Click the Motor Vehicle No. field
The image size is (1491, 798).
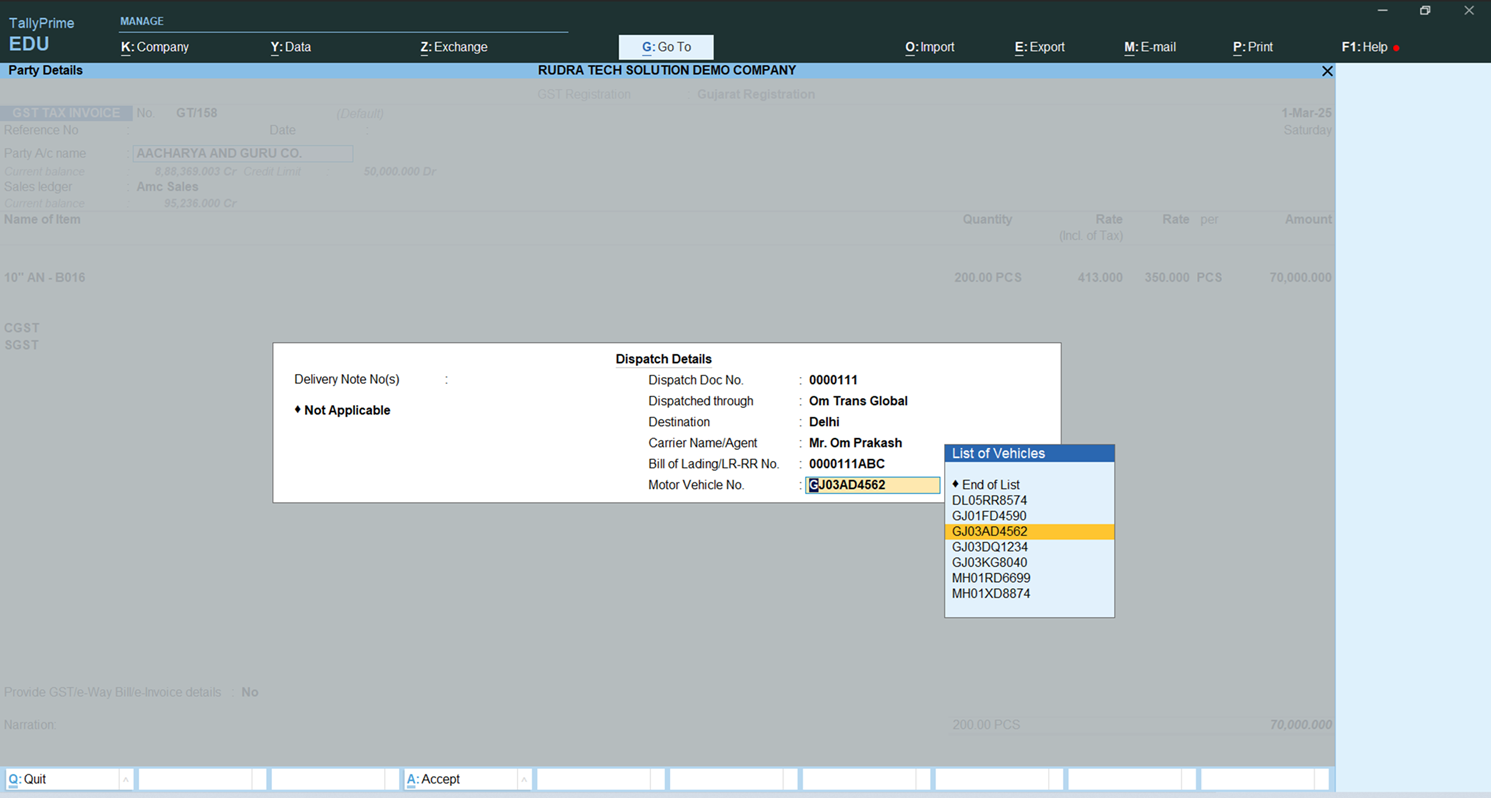click(873, 485)
